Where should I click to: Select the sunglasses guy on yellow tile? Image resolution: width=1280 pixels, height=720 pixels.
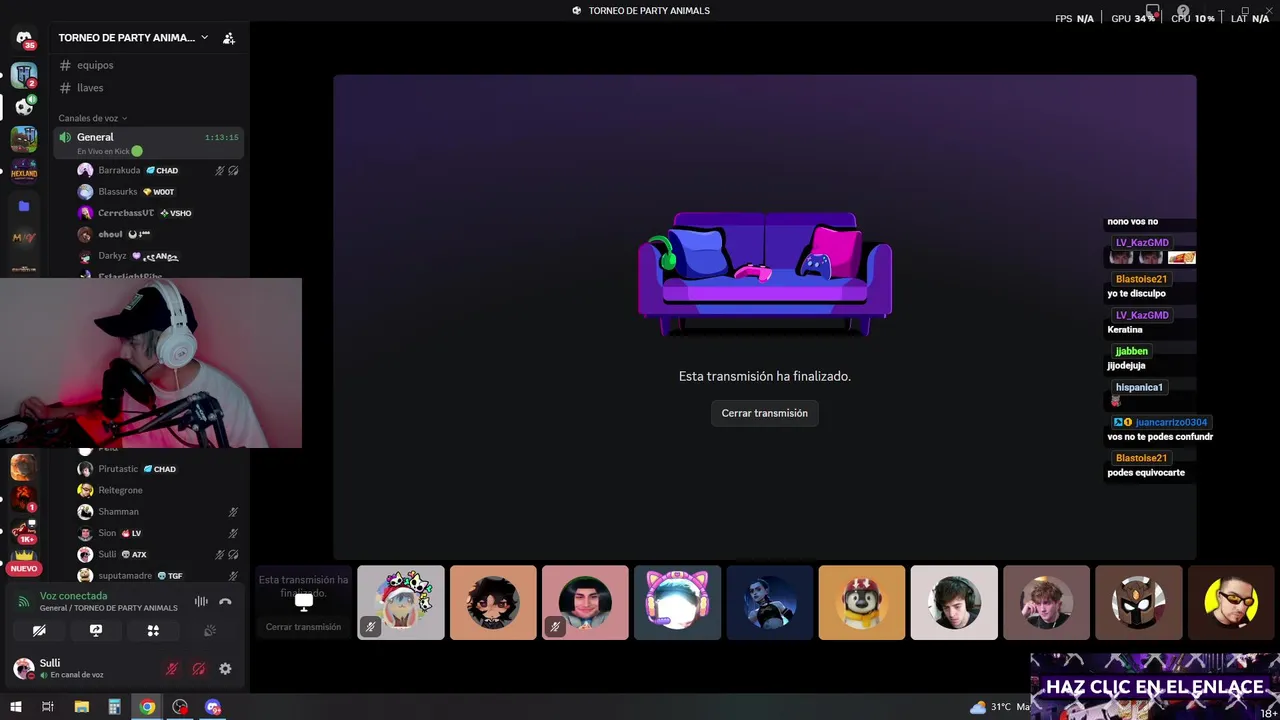(x=1231, y=602)
